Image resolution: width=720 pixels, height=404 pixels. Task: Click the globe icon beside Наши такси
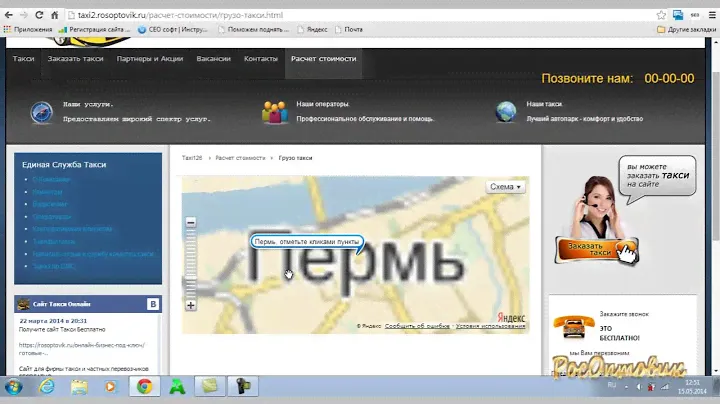click(x=507, y=111)
